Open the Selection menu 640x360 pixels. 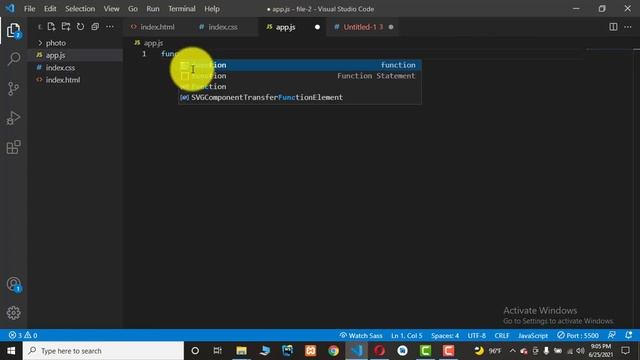coord(80,9)
